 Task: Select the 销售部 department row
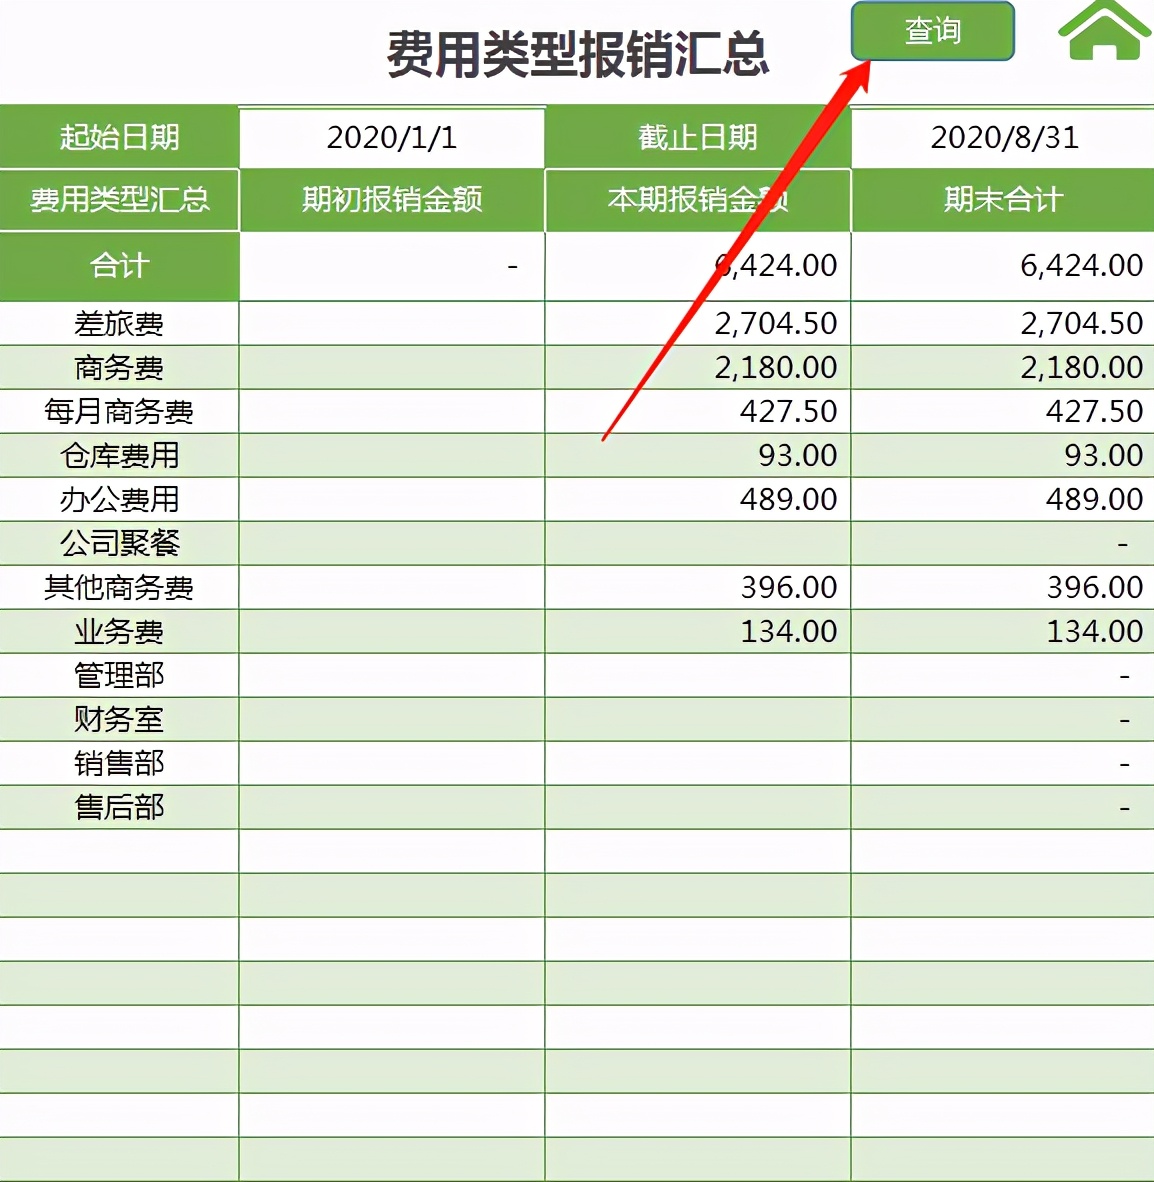click(x=119, y=763)
